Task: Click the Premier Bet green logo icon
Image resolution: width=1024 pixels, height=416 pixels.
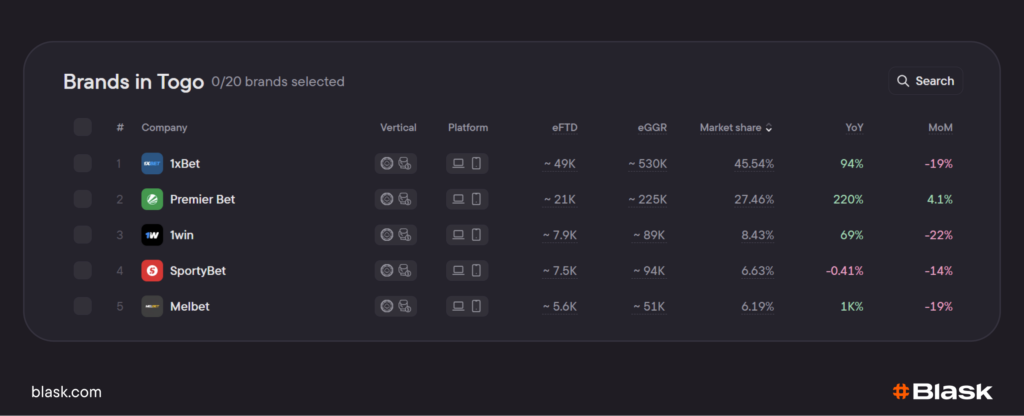Action: 152,199
